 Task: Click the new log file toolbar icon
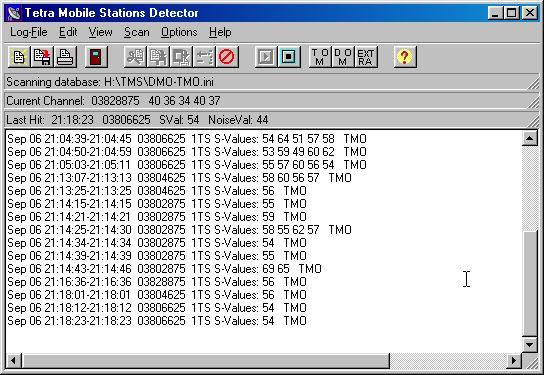[x=19, y=57]
